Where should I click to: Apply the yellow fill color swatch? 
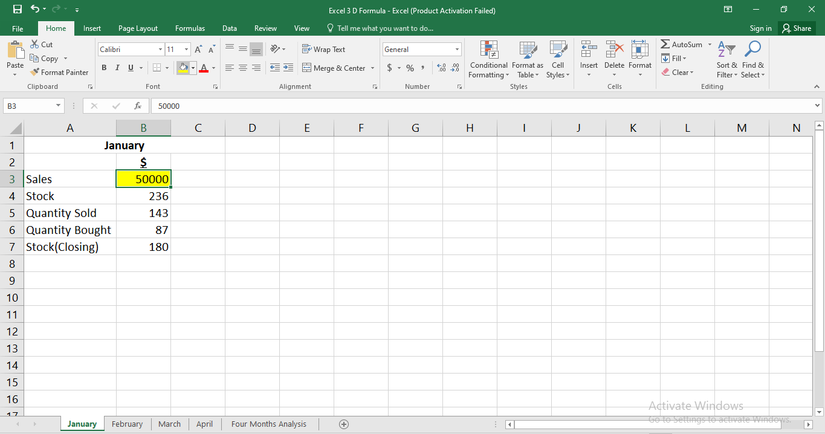[183, 68]
